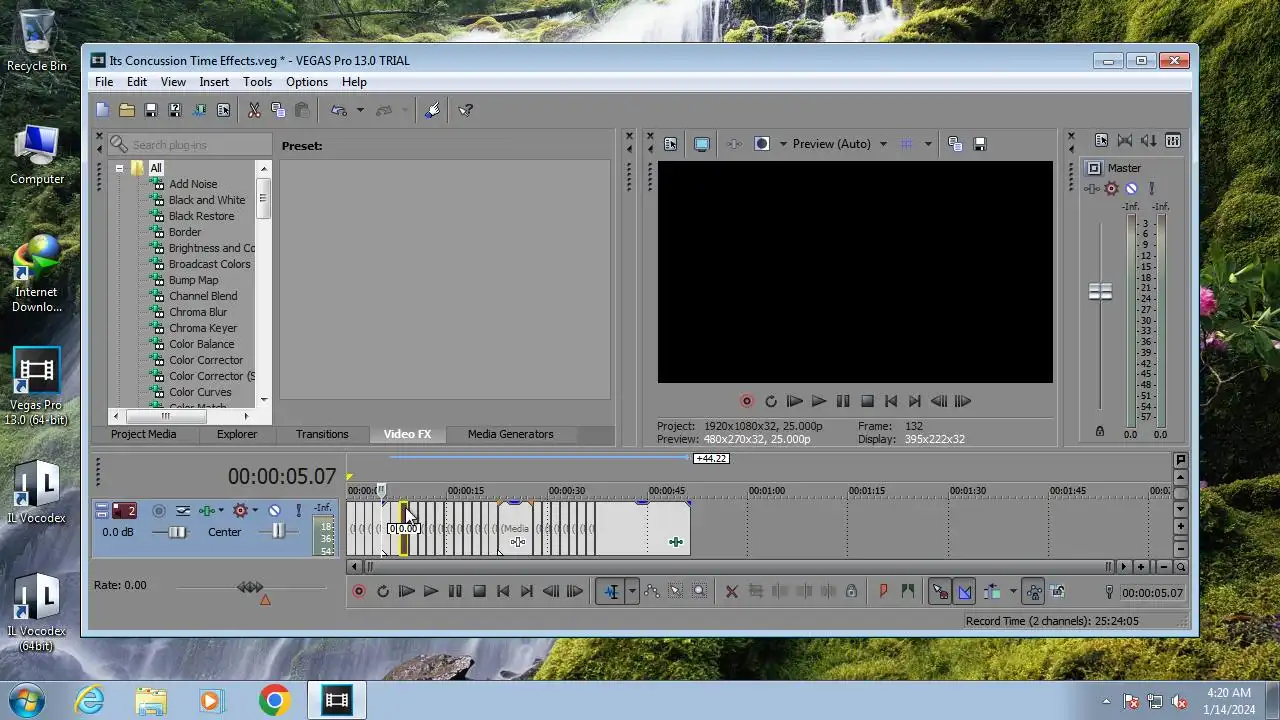The height and width of the screenshot is (720, 1280).
Task: Stop playback in the timeline transport
Action: (479, 592)
